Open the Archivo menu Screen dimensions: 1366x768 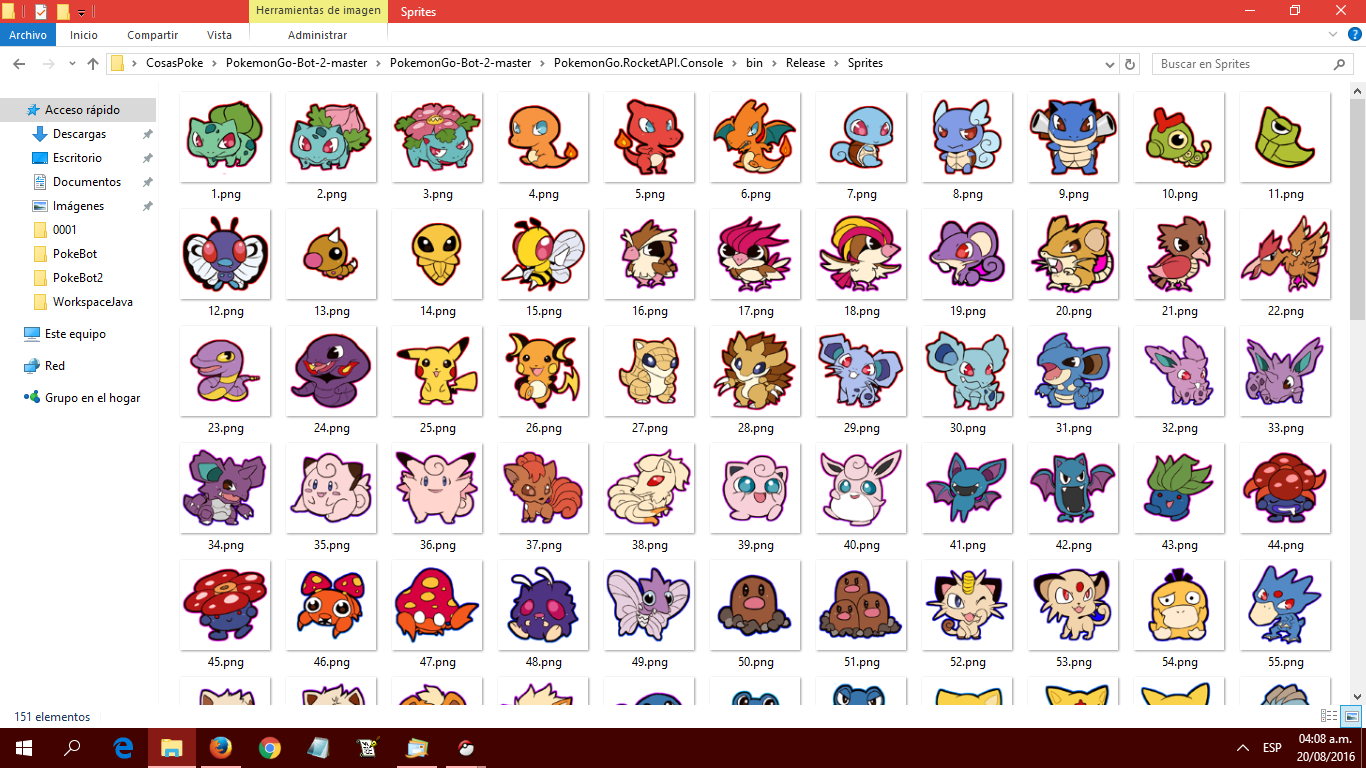[28, 35]
